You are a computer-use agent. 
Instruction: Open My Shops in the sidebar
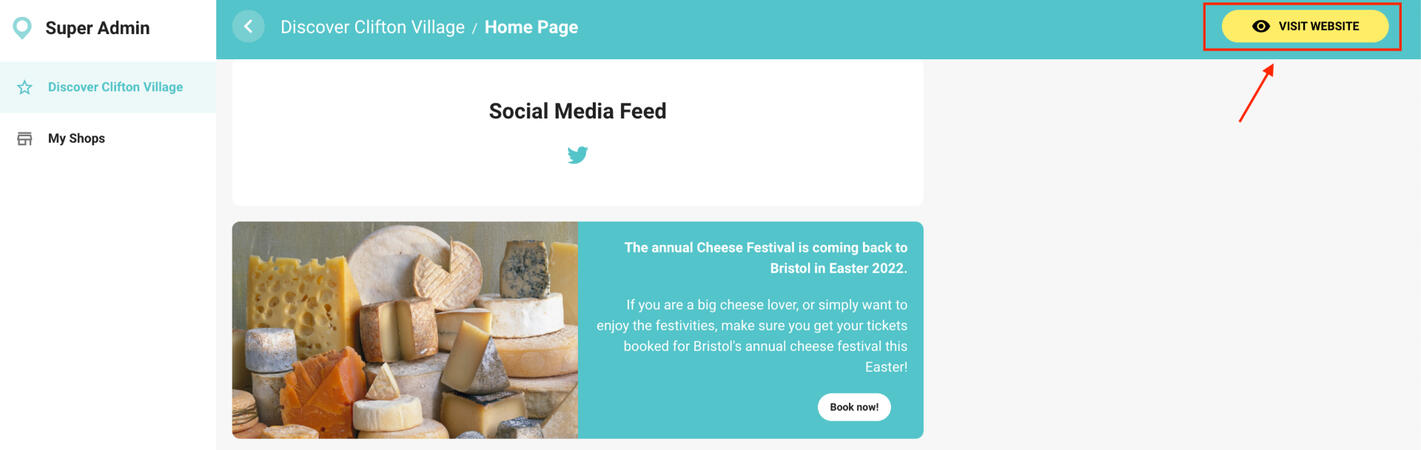tap(76, 138)
